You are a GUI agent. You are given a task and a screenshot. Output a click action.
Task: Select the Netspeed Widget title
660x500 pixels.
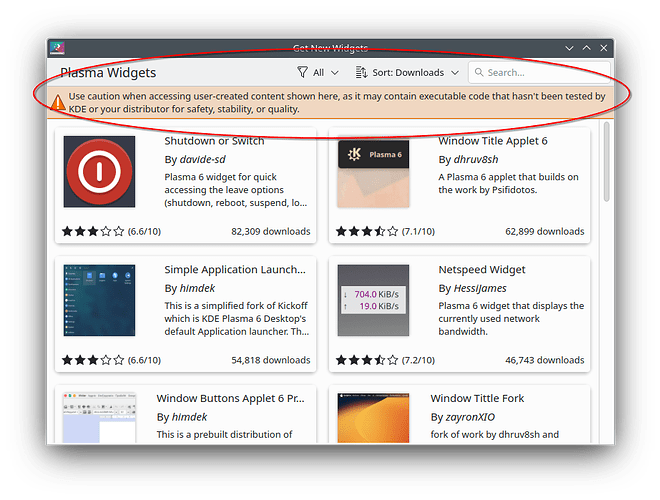click(x=482, y=269)
